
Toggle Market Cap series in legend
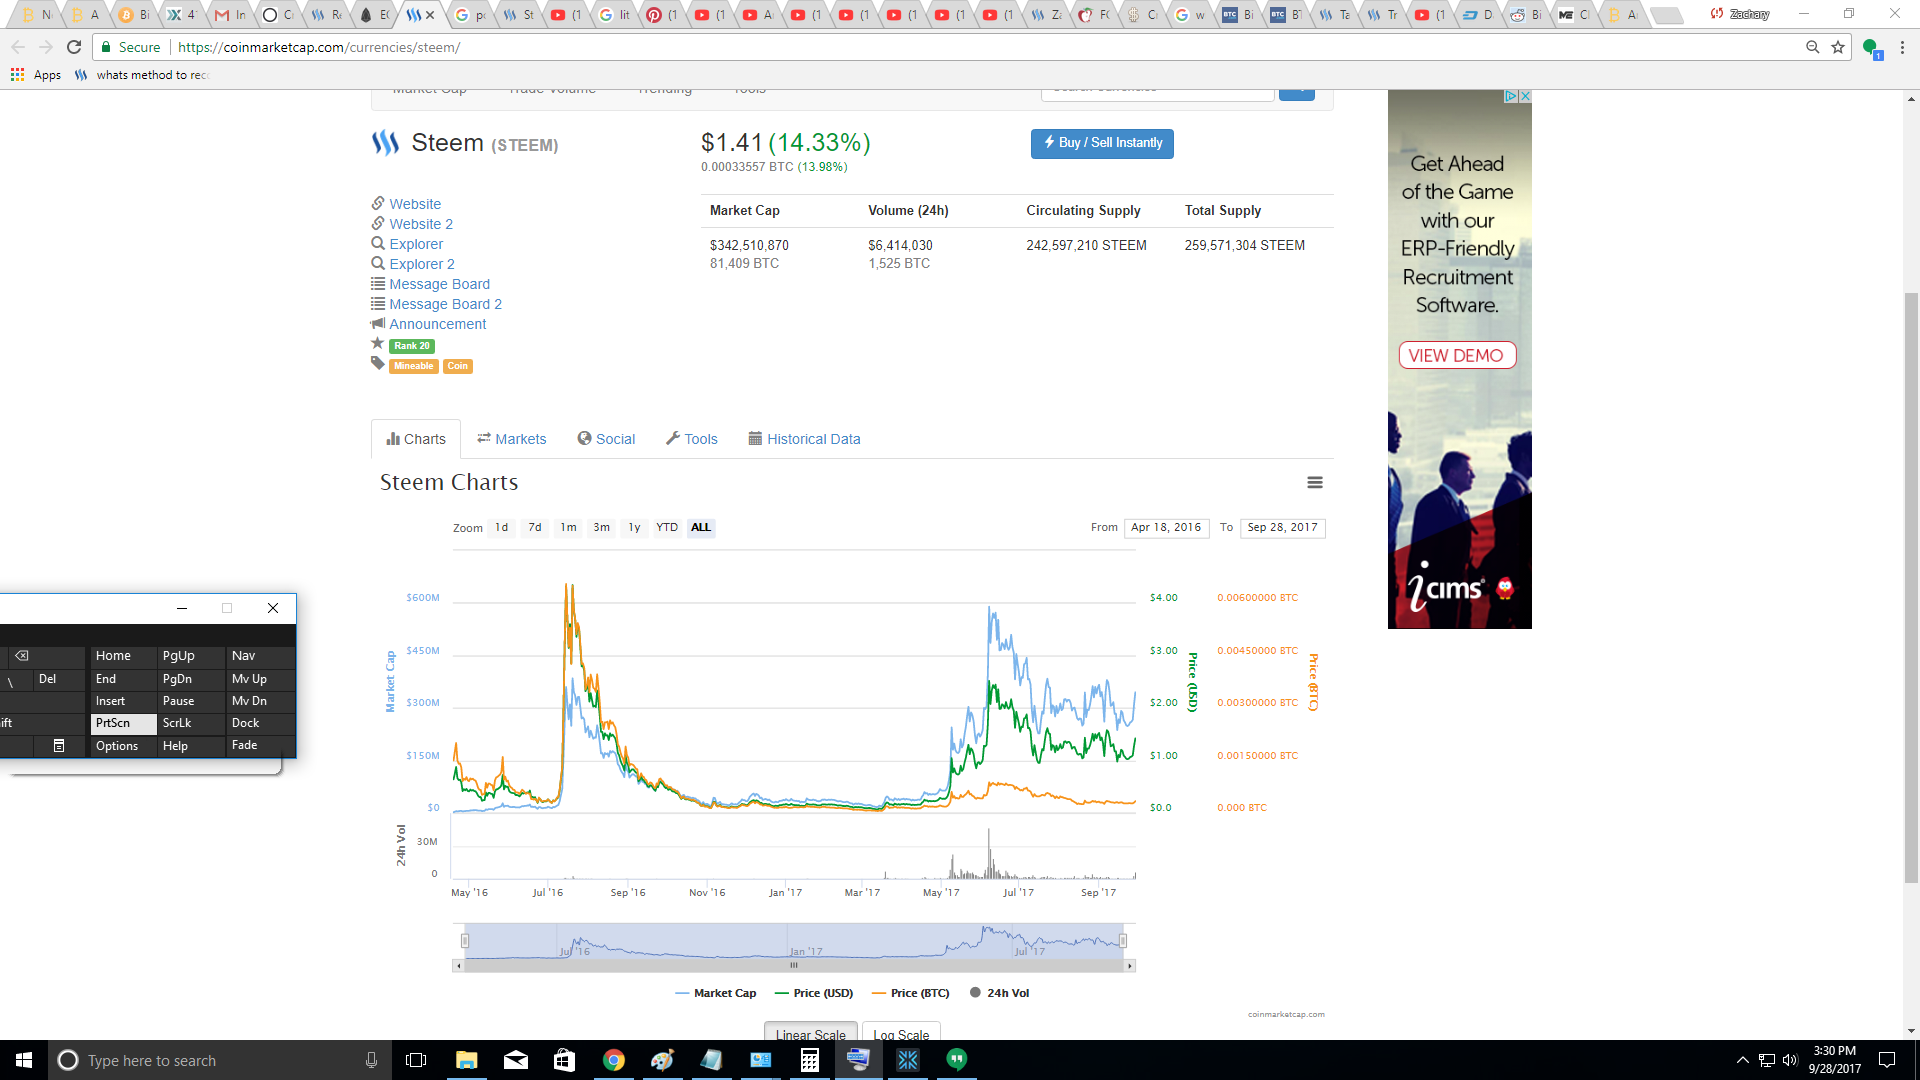[x=716, y=993]
